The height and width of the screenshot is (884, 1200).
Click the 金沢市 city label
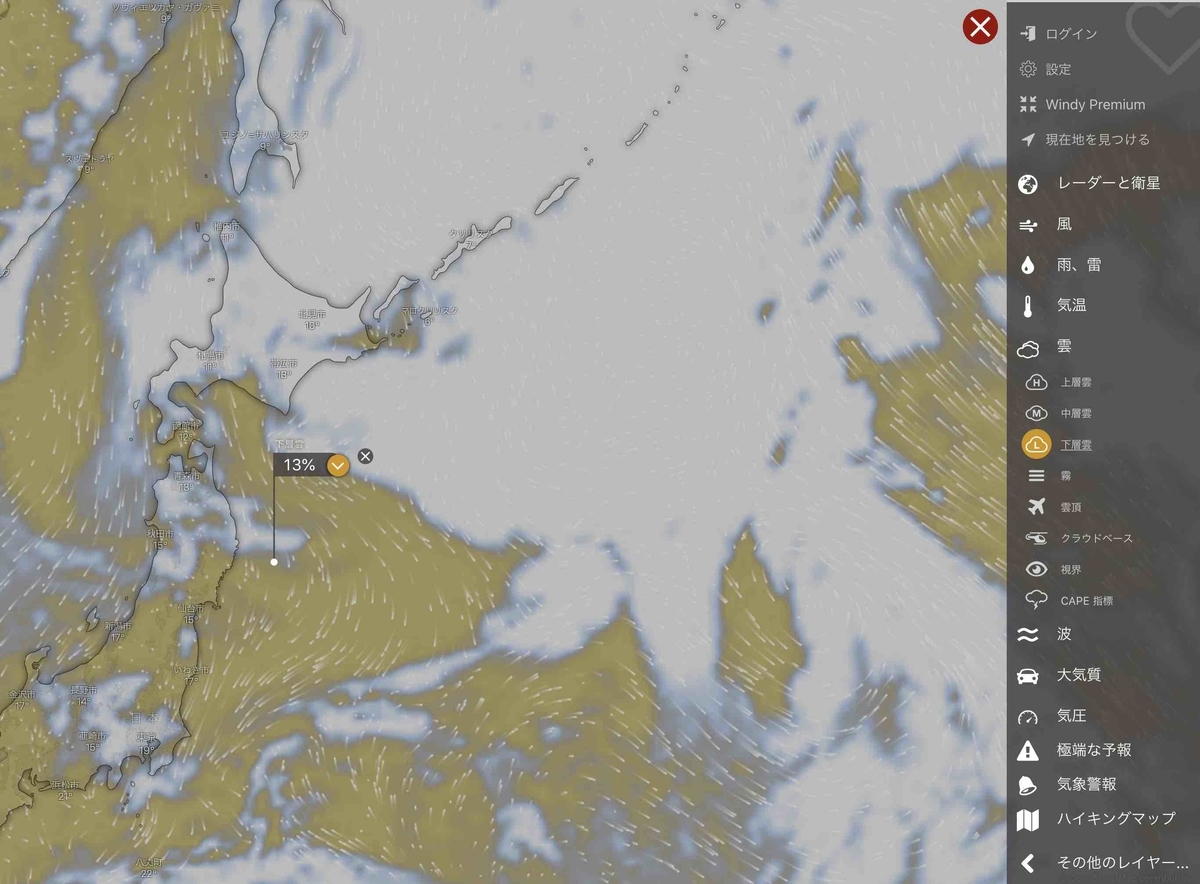(20, 694)
